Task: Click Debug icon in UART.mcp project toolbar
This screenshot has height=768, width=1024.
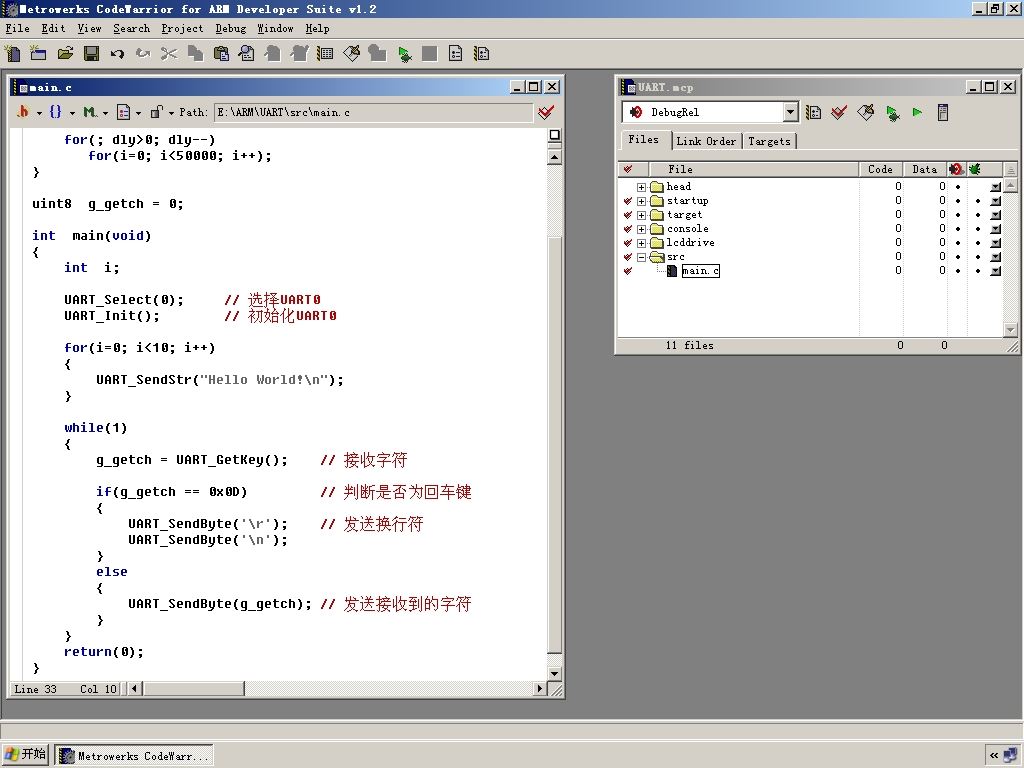Action: coord(892,112)
